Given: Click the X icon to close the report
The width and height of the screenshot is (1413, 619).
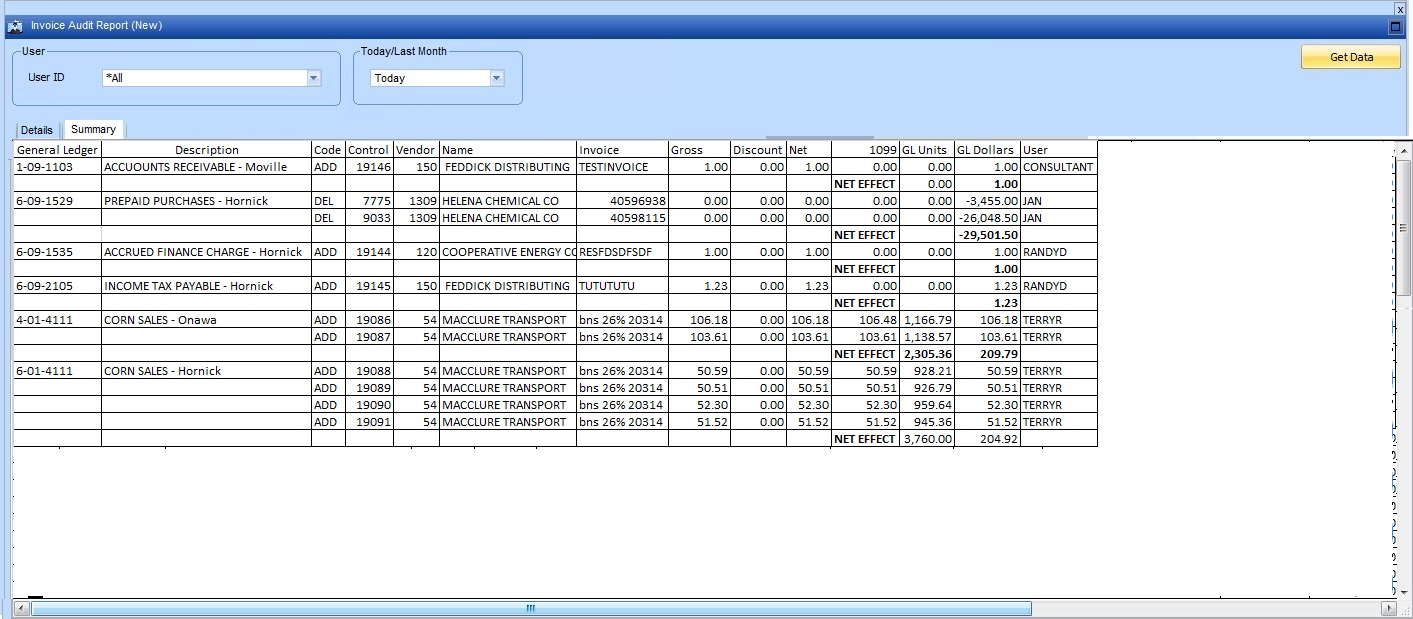Looking at the screenshot, I should click(x=1400, y=9).
